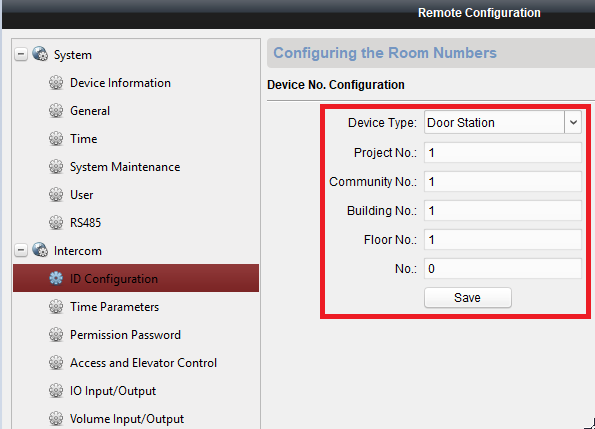The width and height of the screenshot is (595, 429).
Task: Click the gear icon beside Device Information
Action: coord(56,83)
